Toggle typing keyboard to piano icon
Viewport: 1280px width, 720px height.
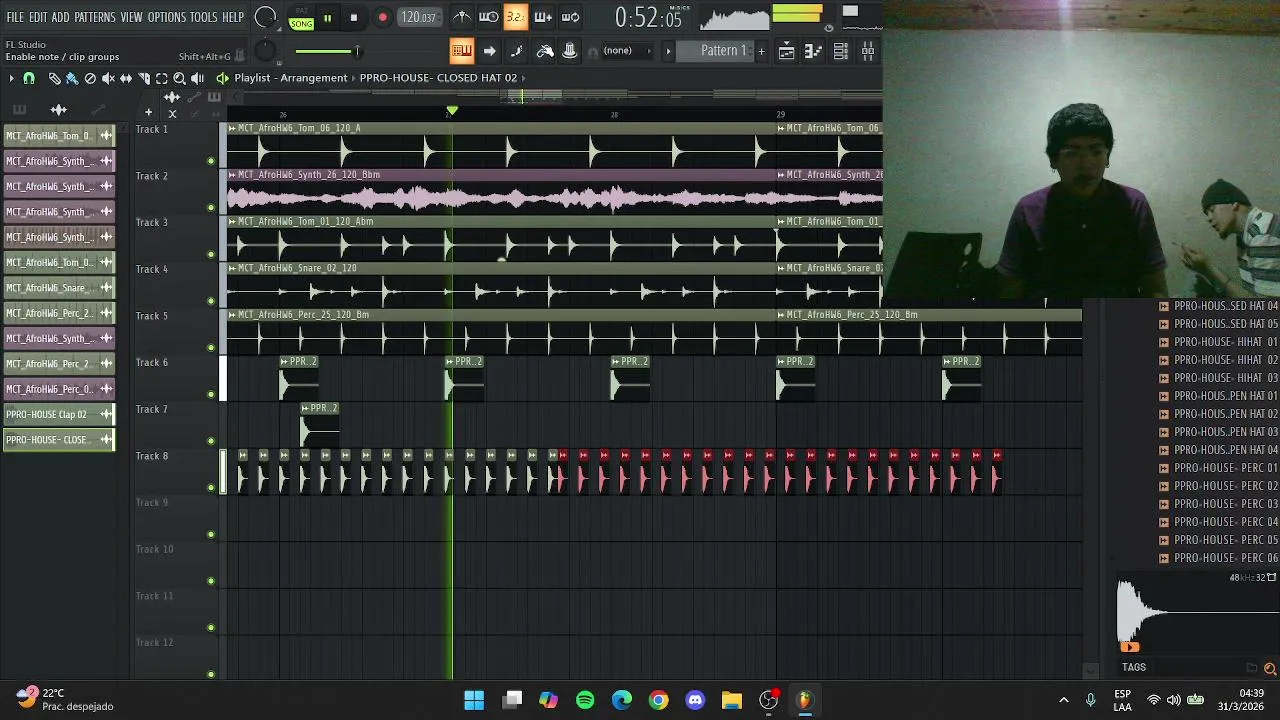coord(461,51)
